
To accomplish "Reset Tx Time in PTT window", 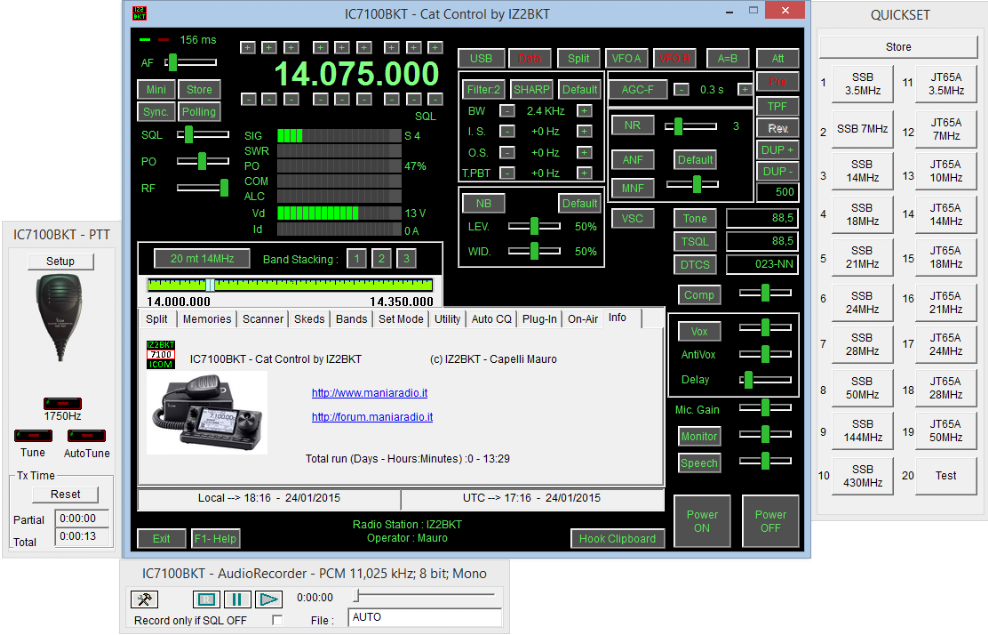I will coord(65,495).
